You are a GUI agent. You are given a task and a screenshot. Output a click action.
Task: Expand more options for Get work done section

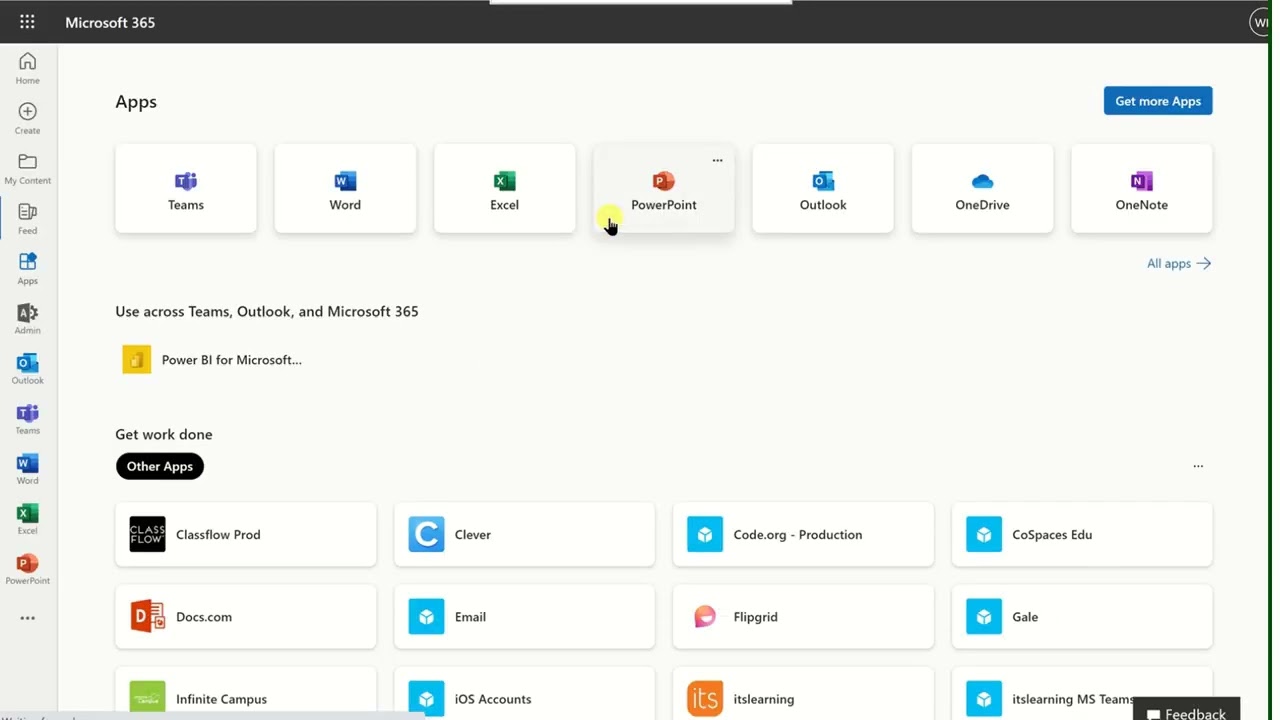[x=1198, y=466]
